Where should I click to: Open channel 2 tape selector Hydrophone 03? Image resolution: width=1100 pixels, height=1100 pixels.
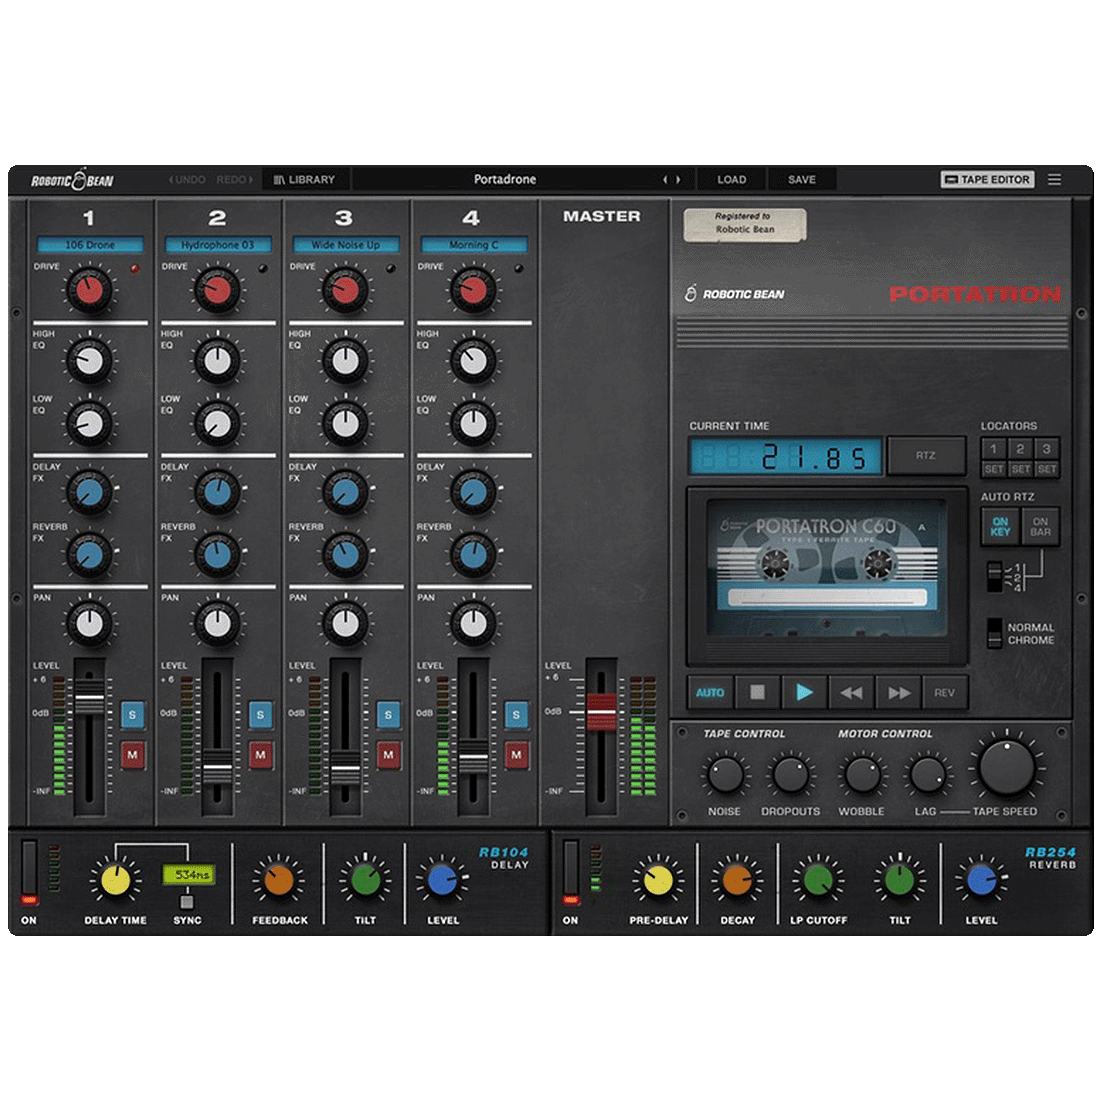pos(217,245)
